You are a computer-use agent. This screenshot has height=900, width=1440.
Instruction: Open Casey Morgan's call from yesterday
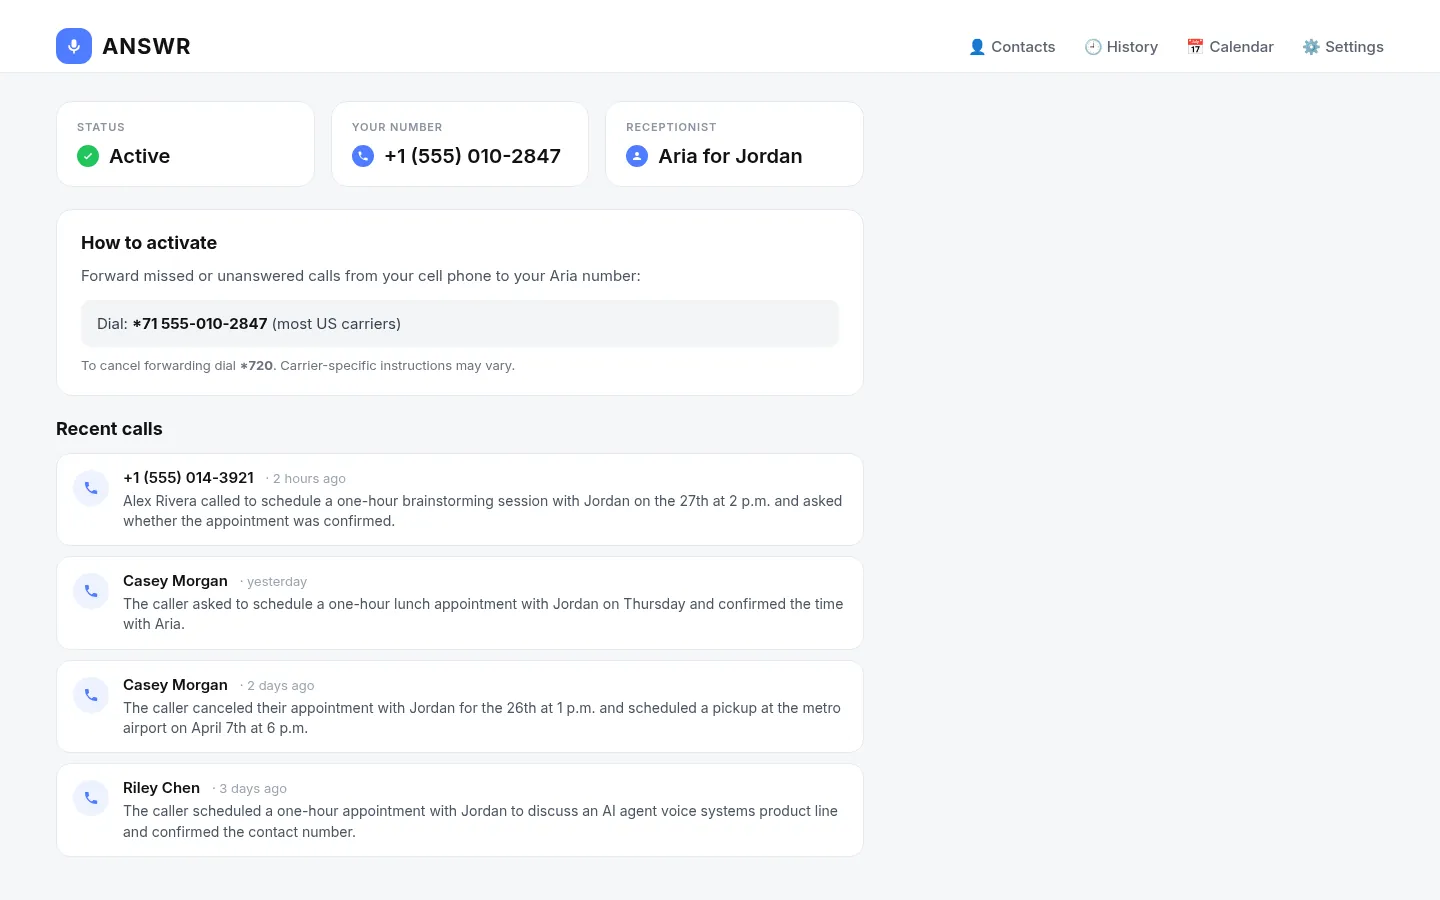(460, 603)
